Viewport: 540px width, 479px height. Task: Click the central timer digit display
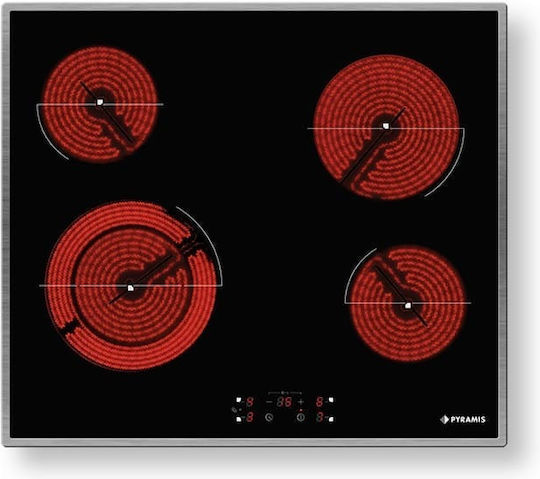(284, 402)
